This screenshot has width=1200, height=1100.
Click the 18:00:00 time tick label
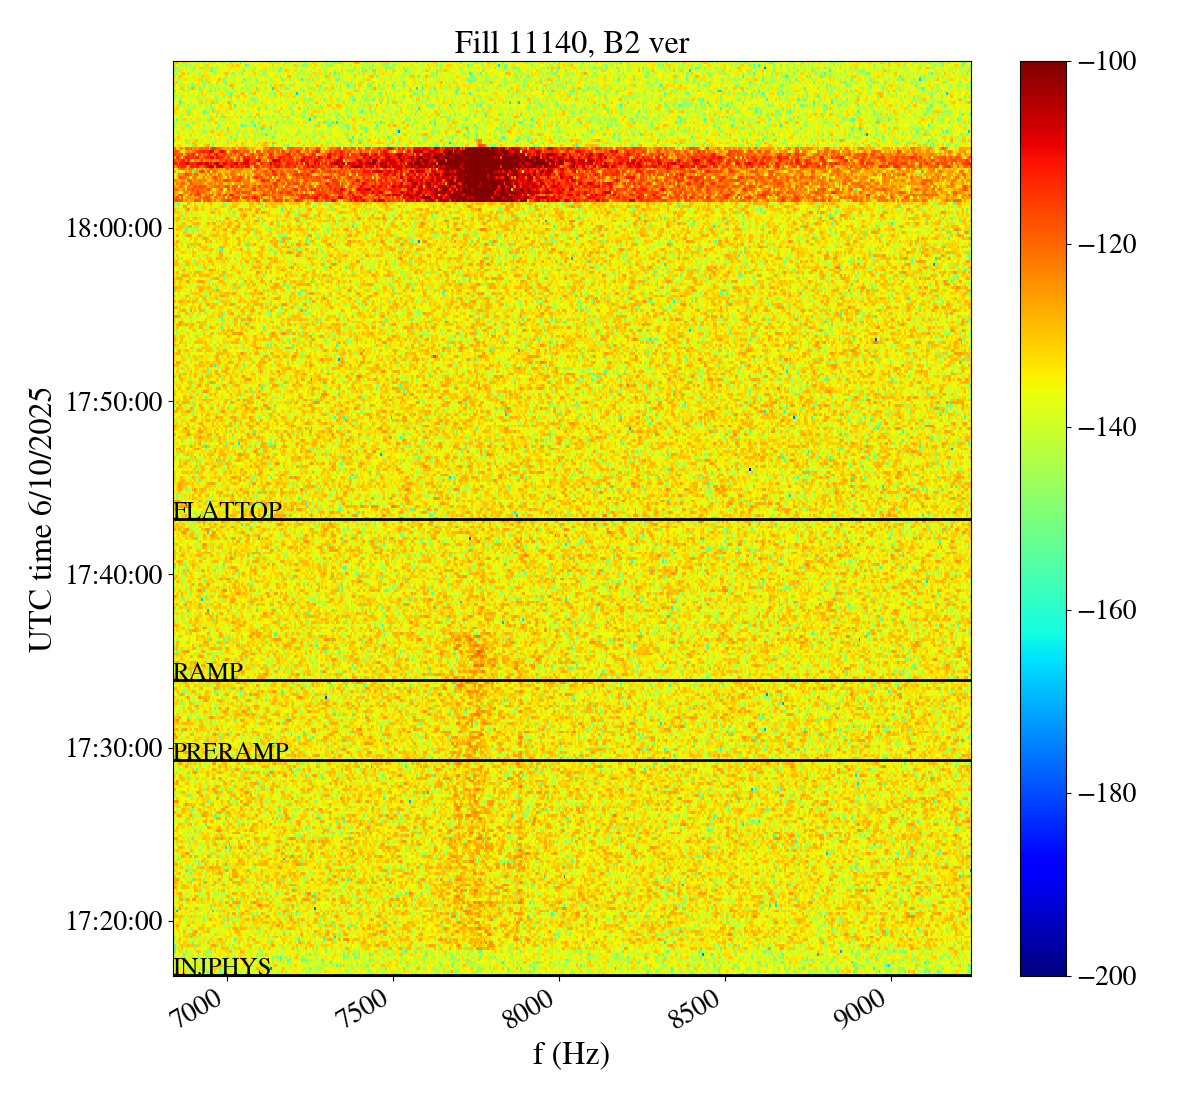113,228
